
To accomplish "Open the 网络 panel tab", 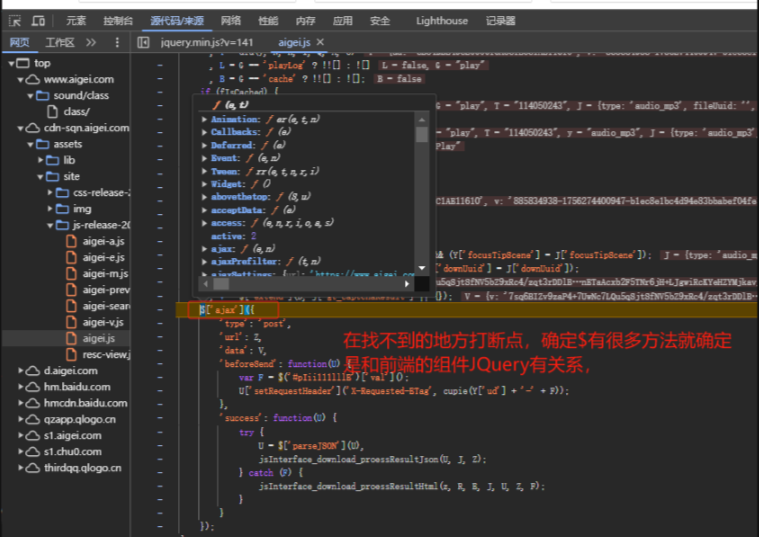I will tap(230, 21).
